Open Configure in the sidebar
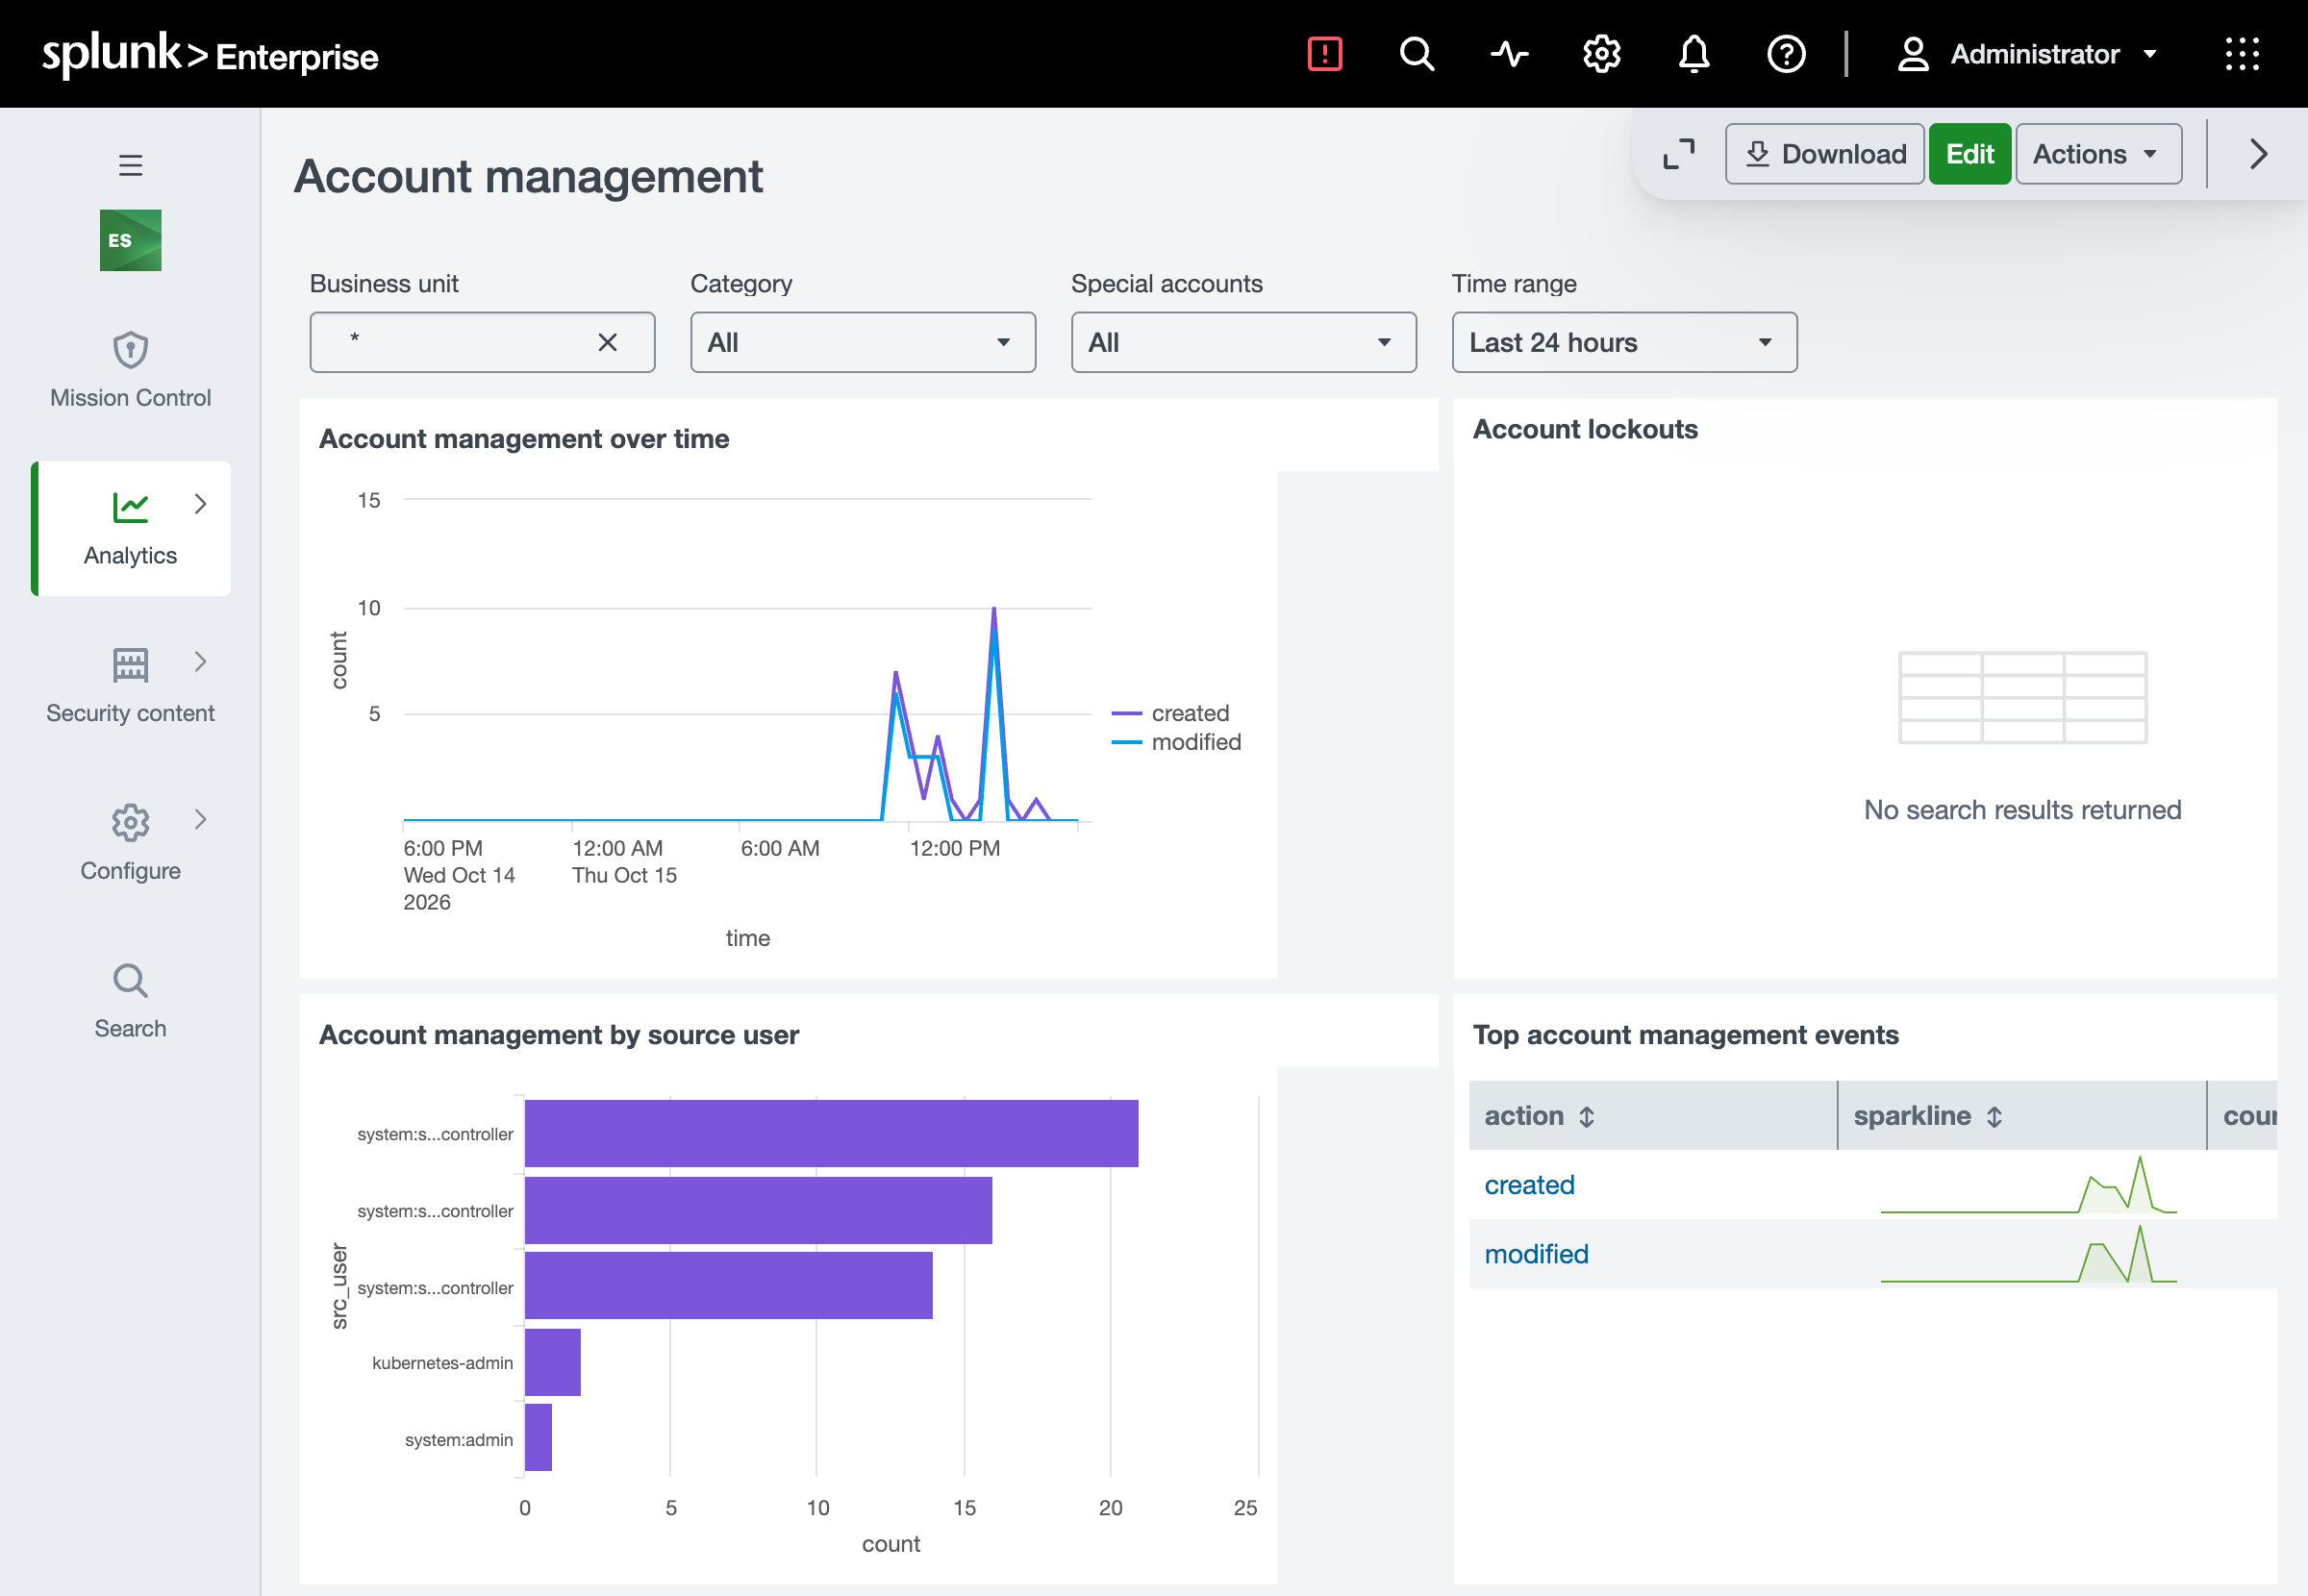2308x1596 pixels. (130, 844)
